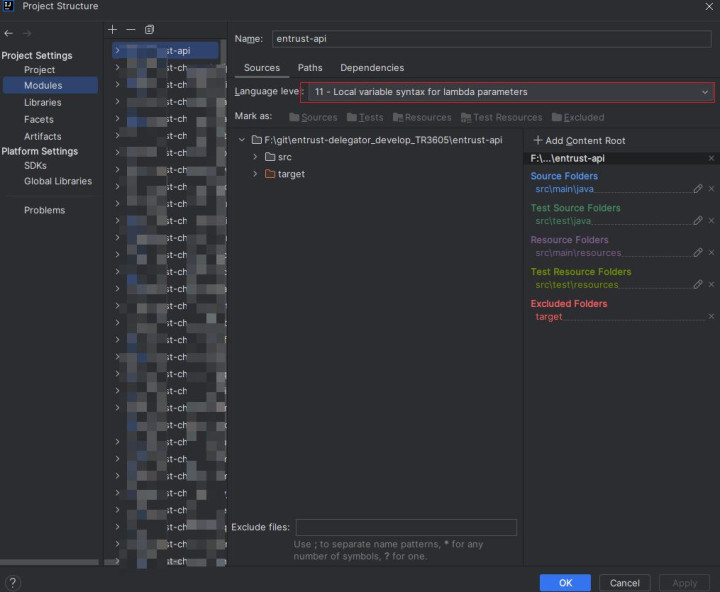
Task: Remove the entrust-api content root
Action: click(711, 158)
